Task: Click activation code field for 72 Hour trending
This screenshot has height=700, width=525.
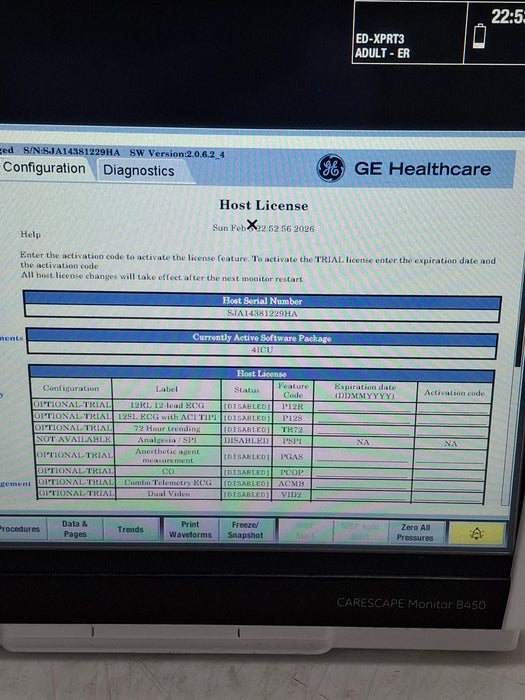Action: (x=451, y=432)
